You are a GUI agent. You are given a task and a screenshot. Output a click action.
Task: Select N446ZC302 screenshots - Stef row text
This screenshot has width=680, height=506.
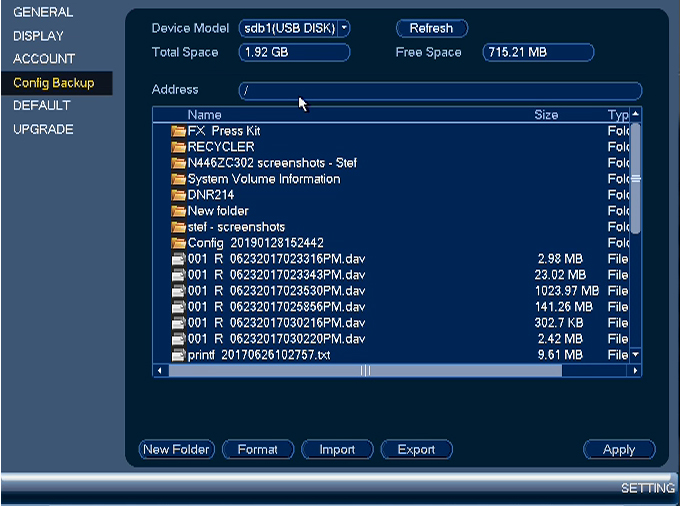tap(272, 163)
